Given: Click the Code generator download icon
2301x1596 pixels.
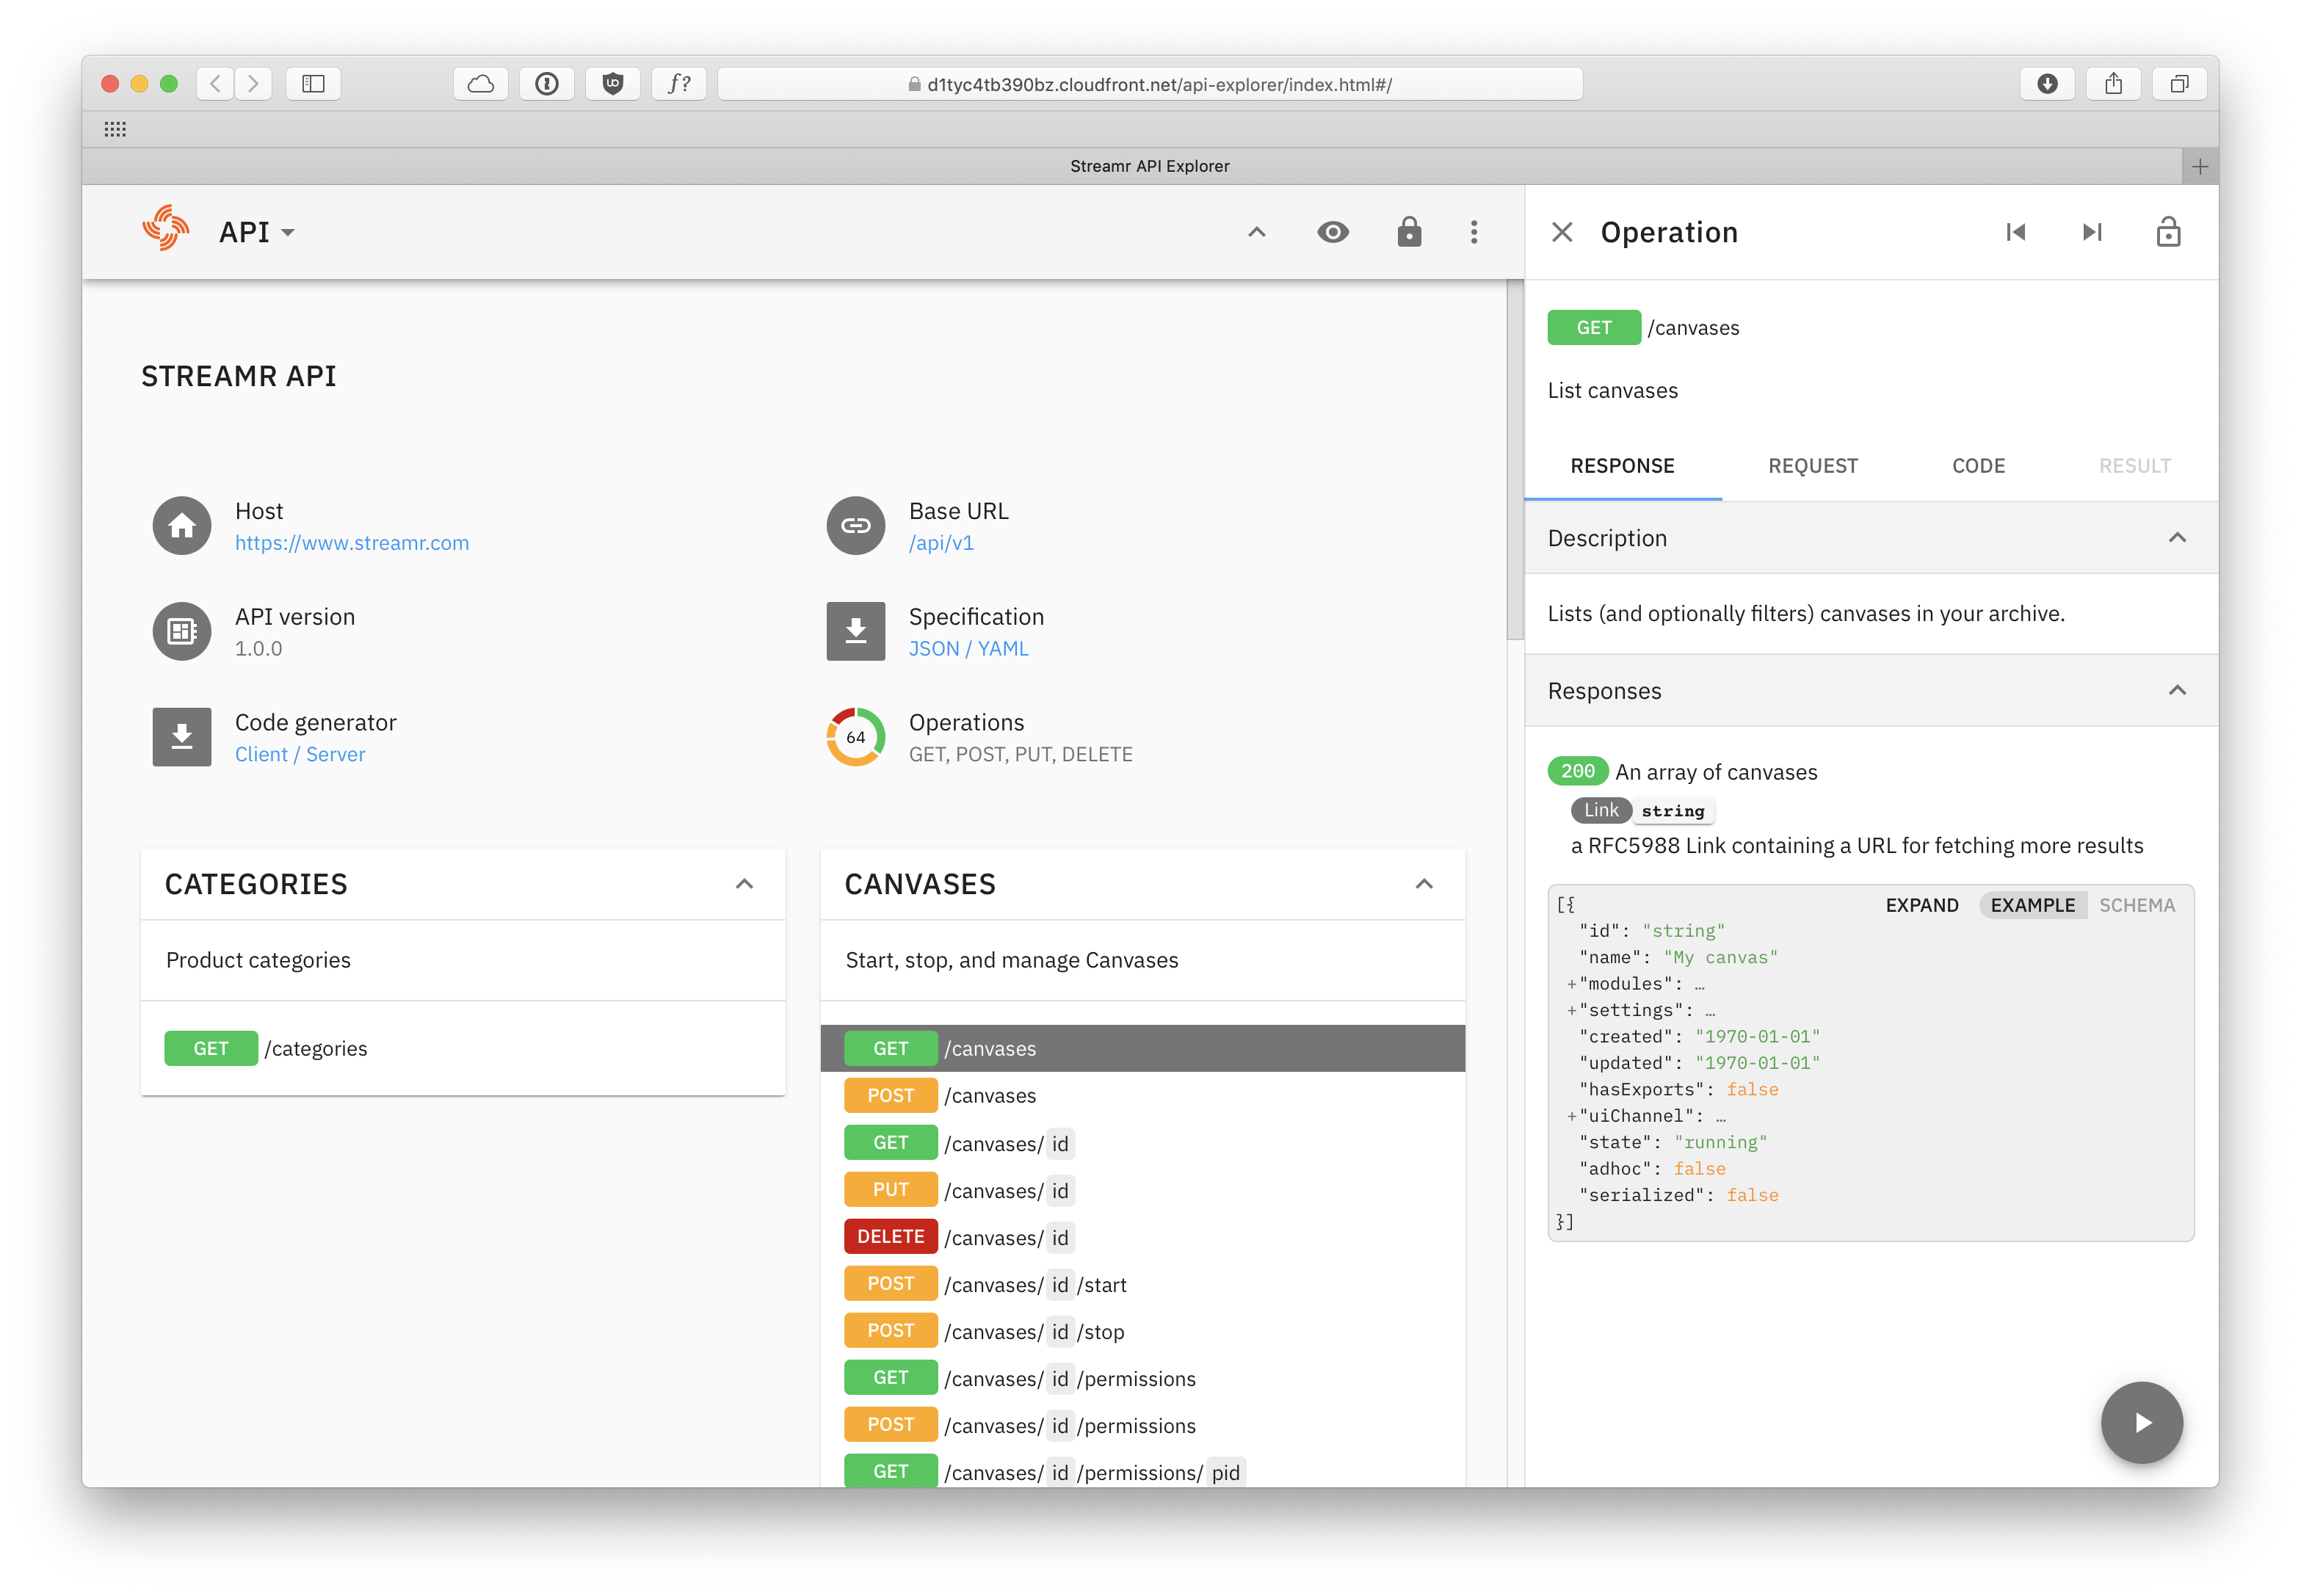Looking at the screenshot, I should pyautogui.click(x=181, y=737).
